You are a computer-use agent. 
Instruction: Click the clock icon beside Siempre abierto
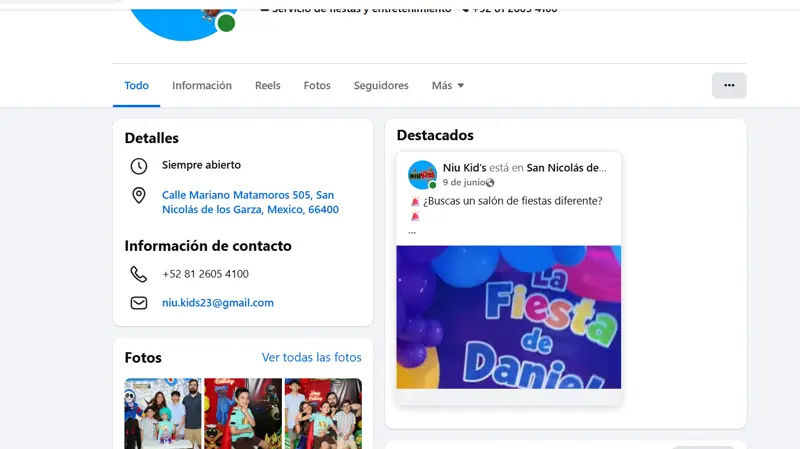pos(139,166)
